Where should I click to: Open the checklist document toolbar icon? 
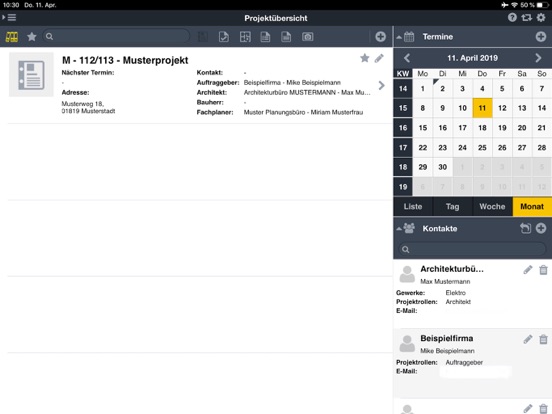224,37
